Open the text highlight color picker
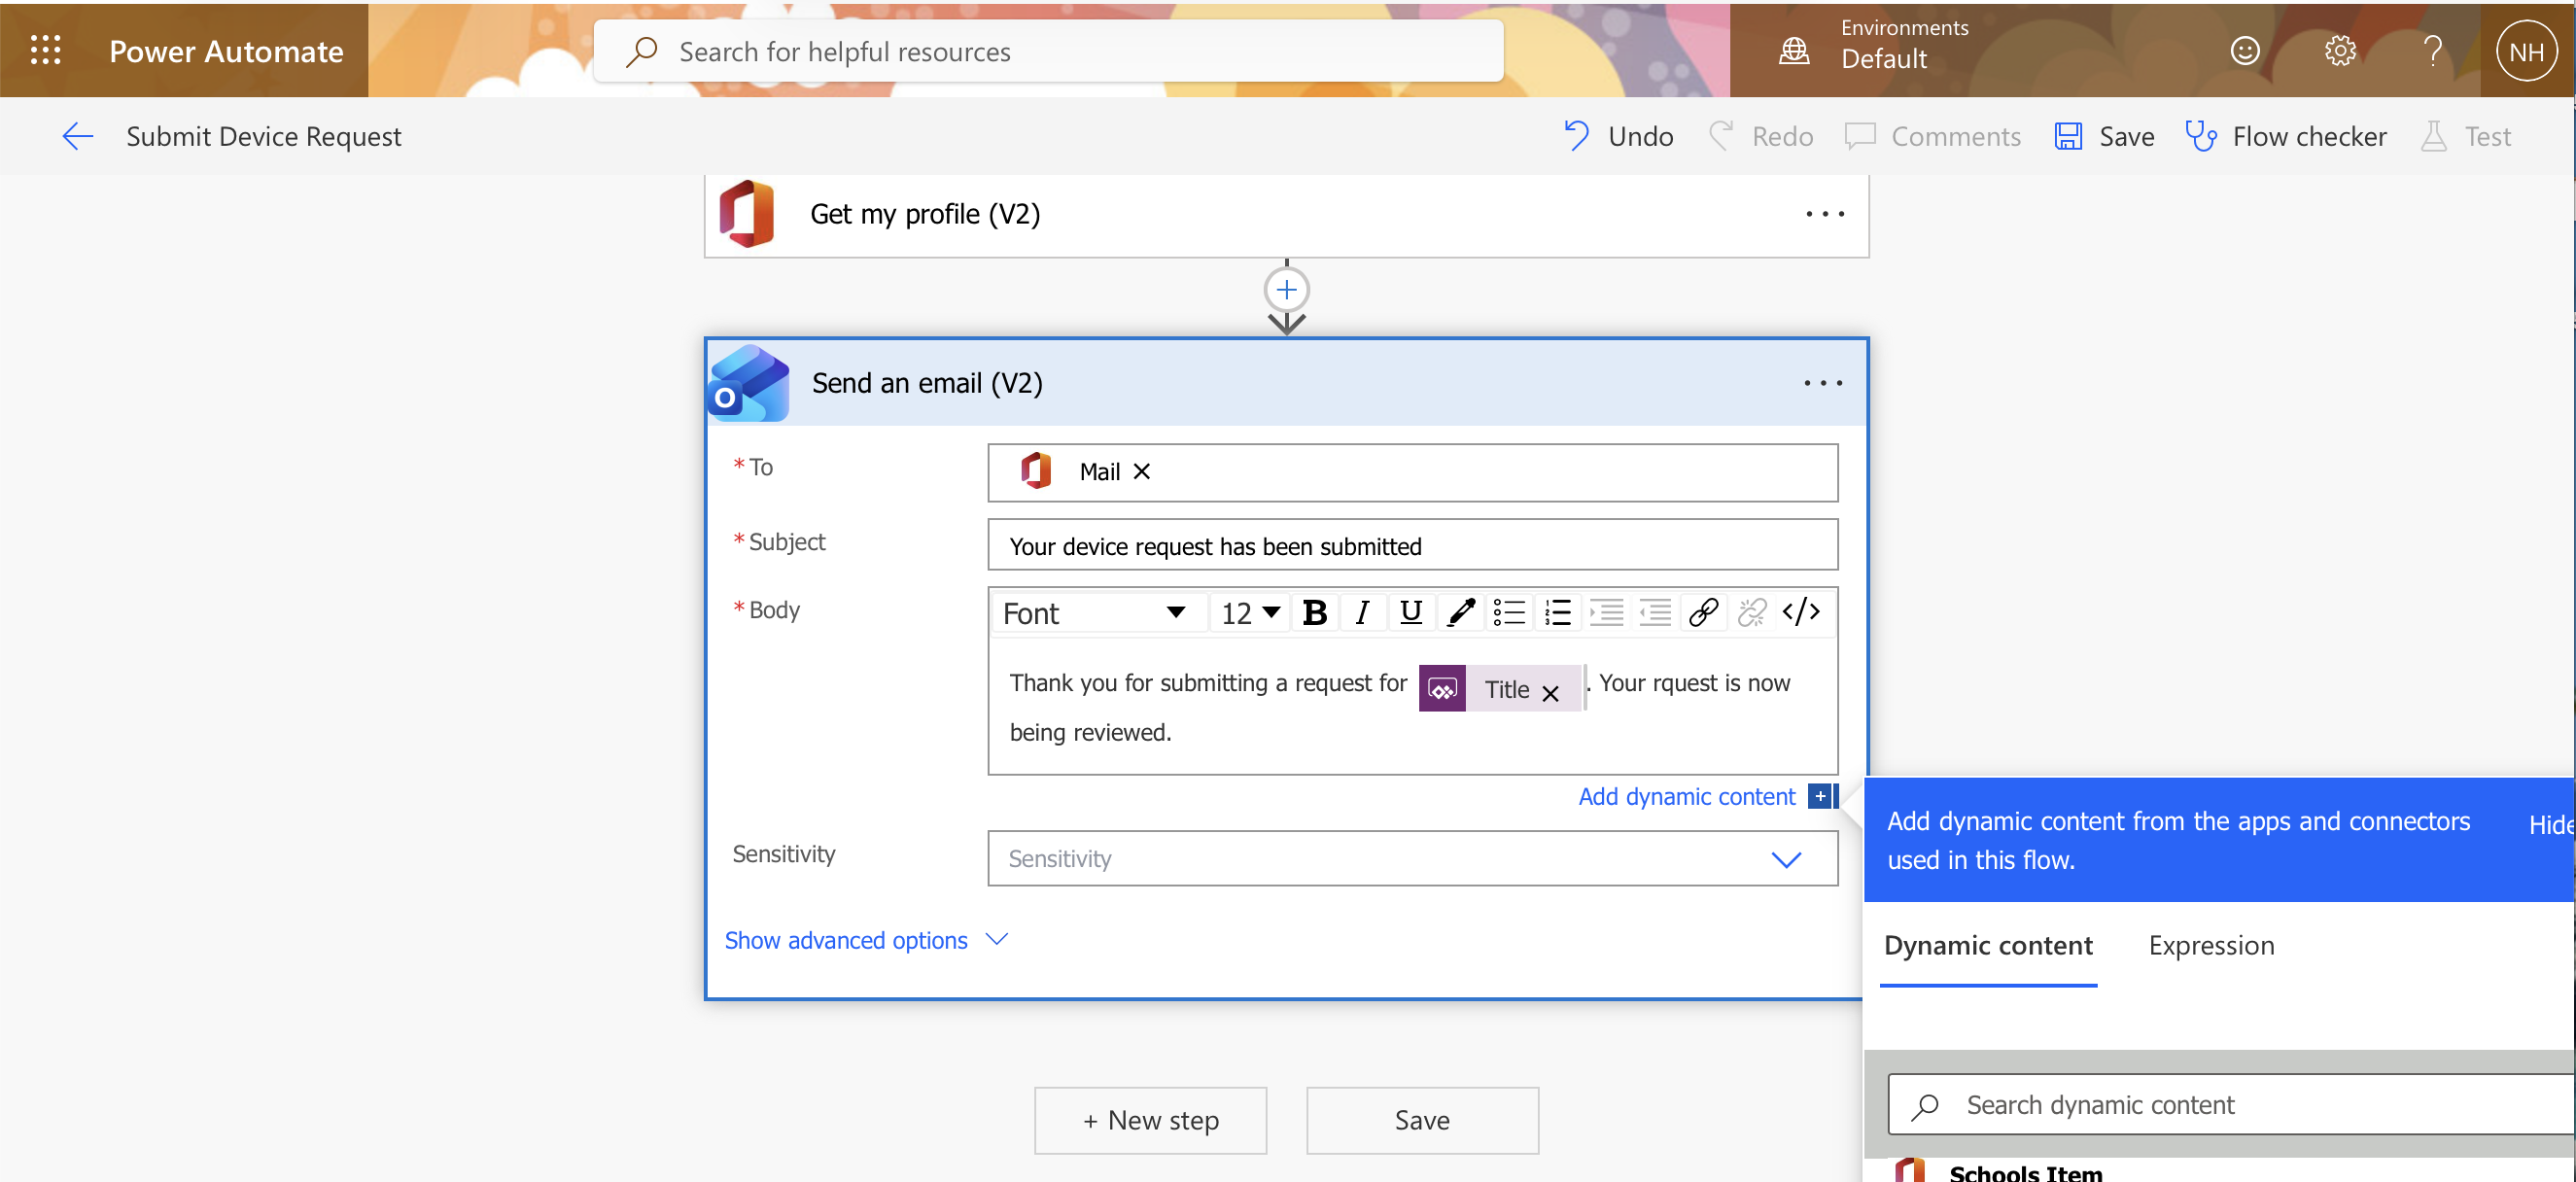2576x1182 pixels. tap(1460, 612)
